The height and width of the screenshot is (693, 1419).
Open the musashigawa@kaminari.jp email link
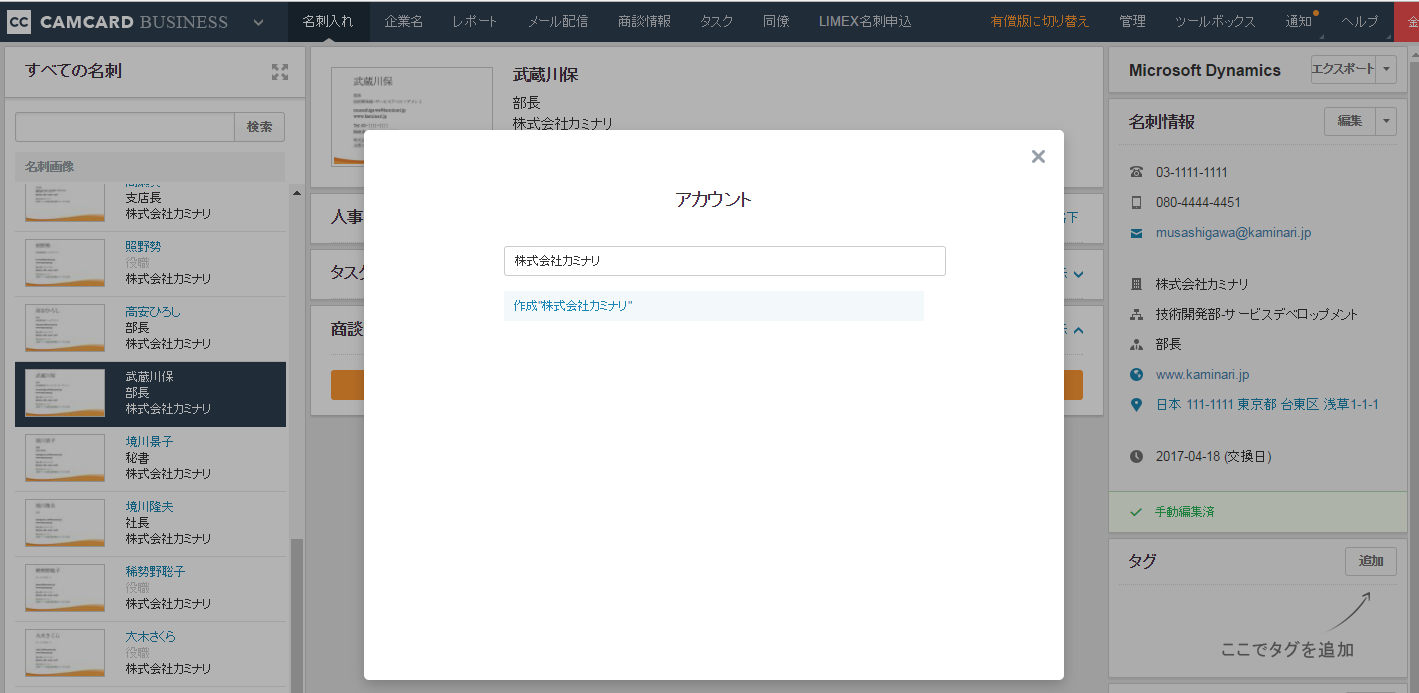1233,232
